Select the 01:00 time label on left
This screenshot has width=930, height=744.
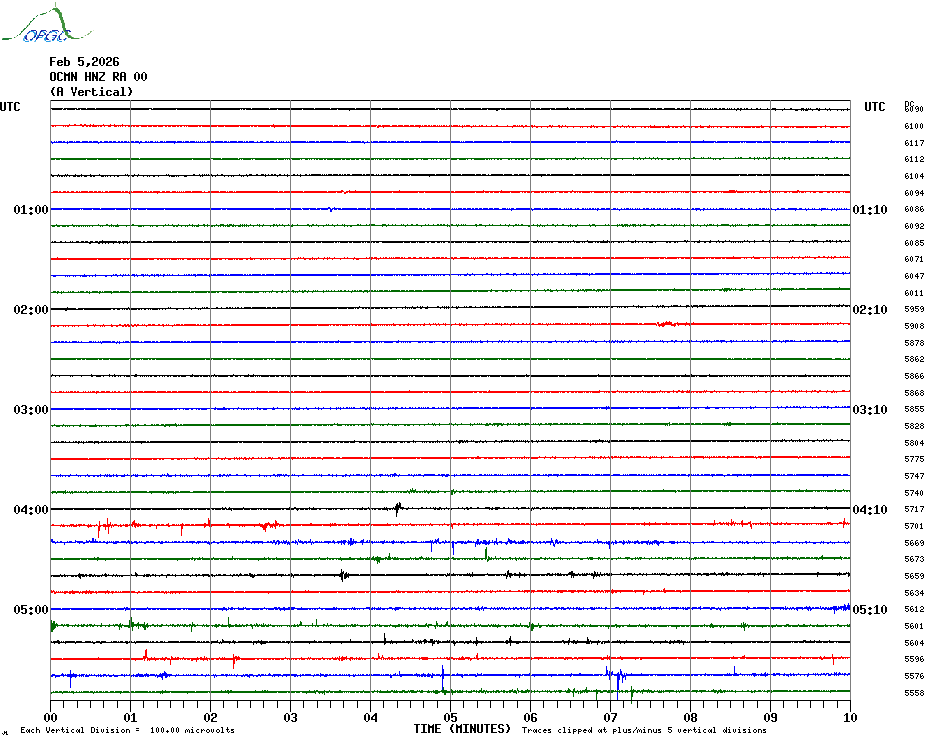(30, 210)
